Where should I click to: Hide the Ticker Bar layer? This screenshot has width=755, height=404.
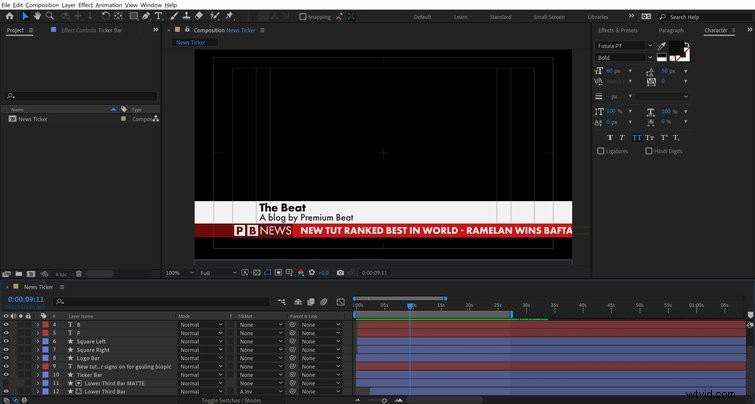pyautogui.click(x=6, y=375)
